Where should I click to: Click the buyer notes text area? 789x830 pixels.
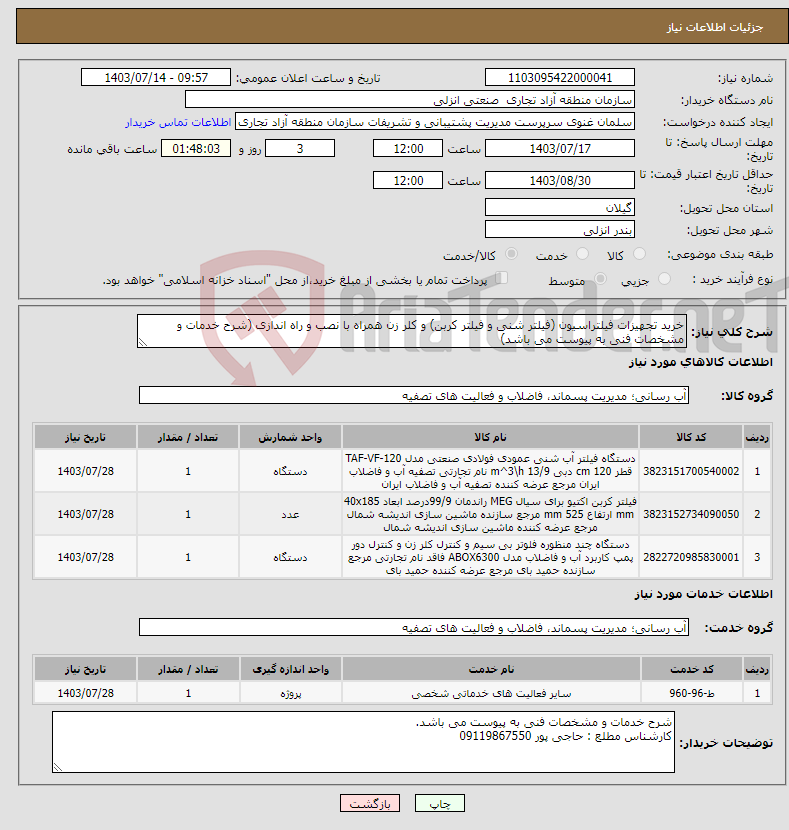pyautogui.click(x=363, y=742)
